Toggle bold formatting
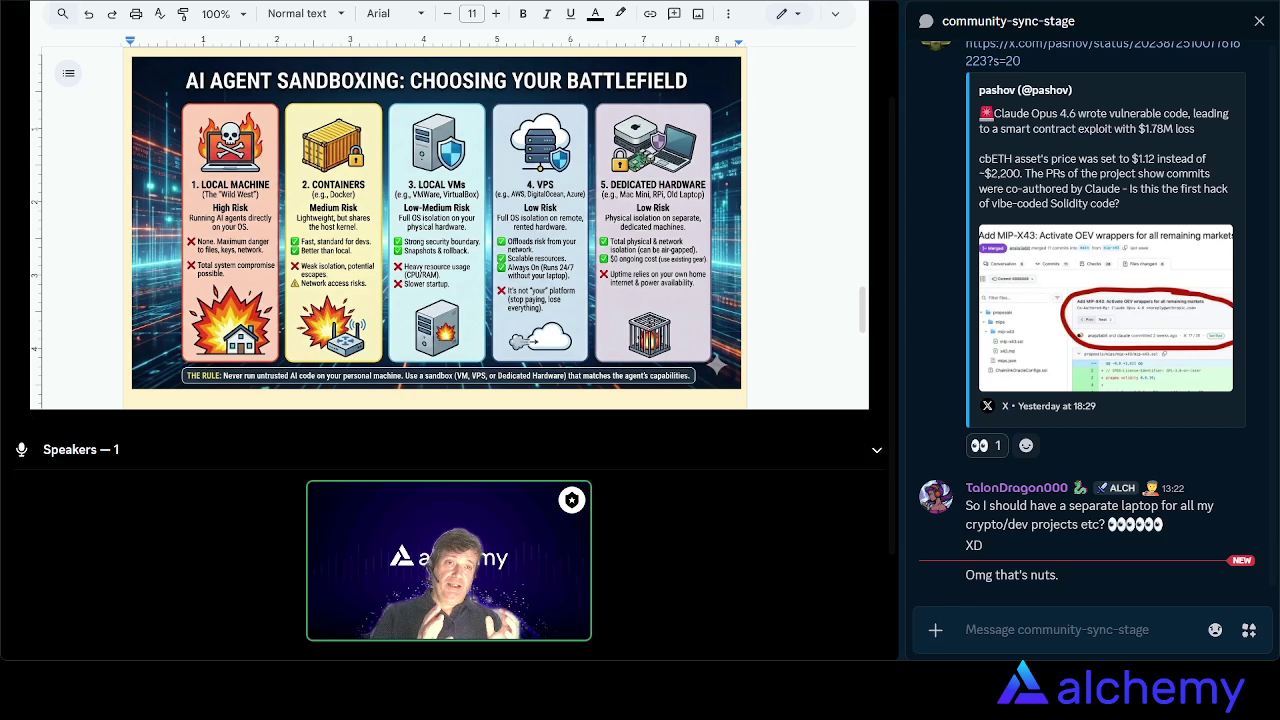The height and width of the screenshot is (720, 1280). coord(523,14)
